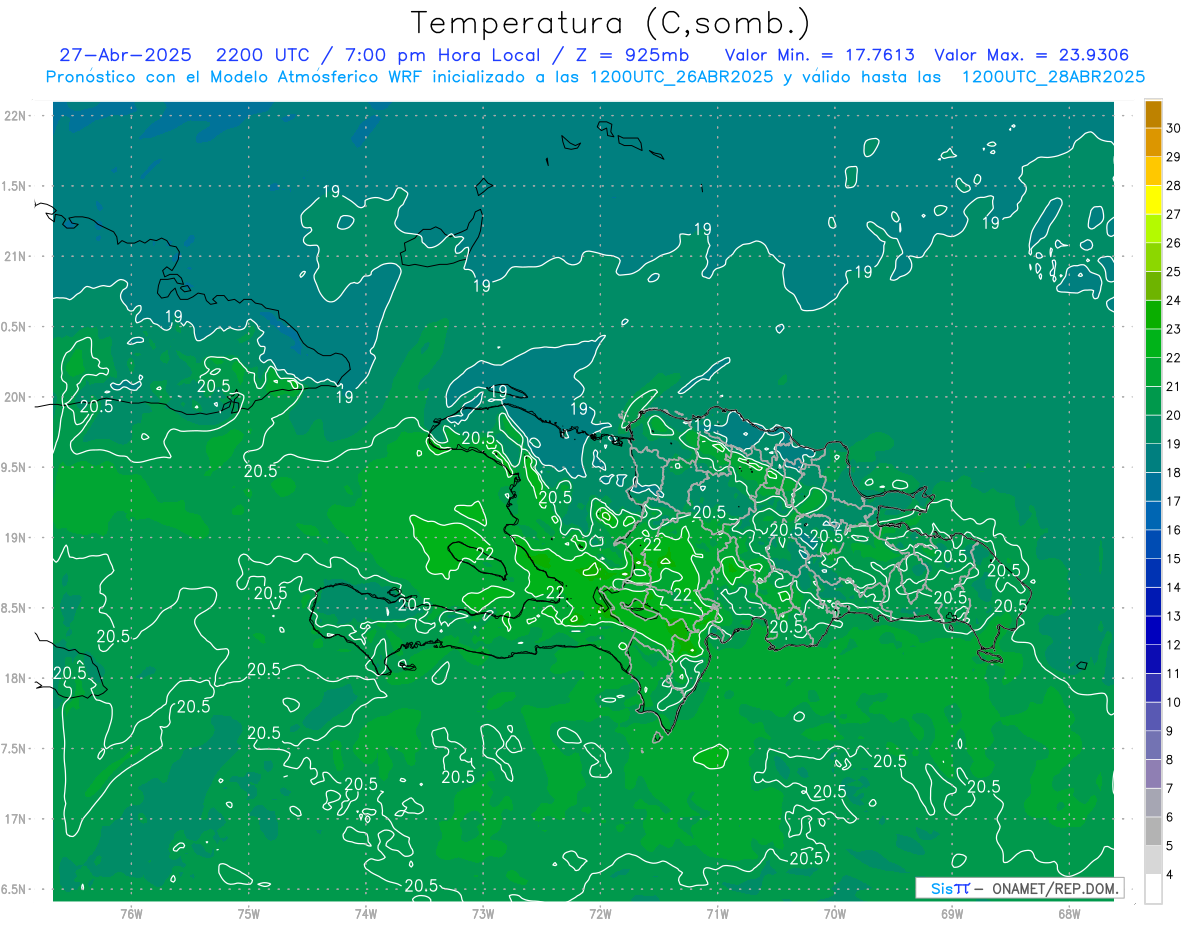Click the colorbar label "30"

click(x=1174, y=128)
